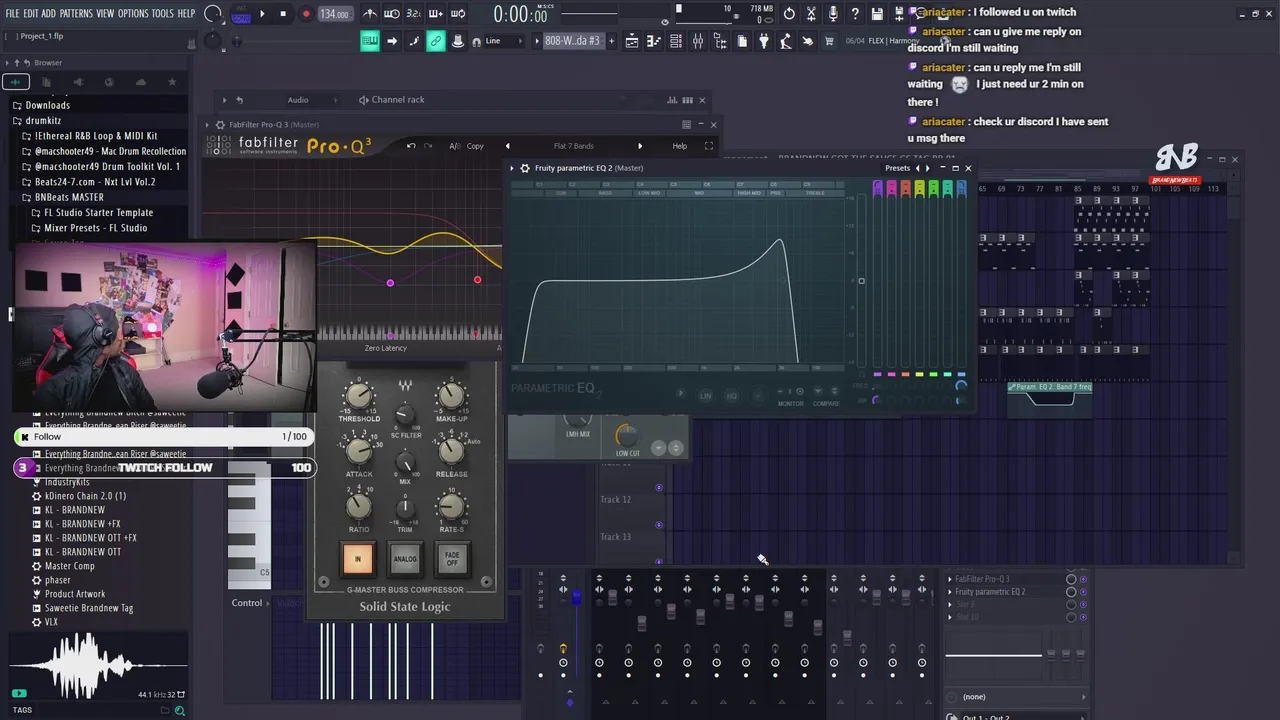
Task: Click the EQ 2 HQ button
Action: pos(731,396)
